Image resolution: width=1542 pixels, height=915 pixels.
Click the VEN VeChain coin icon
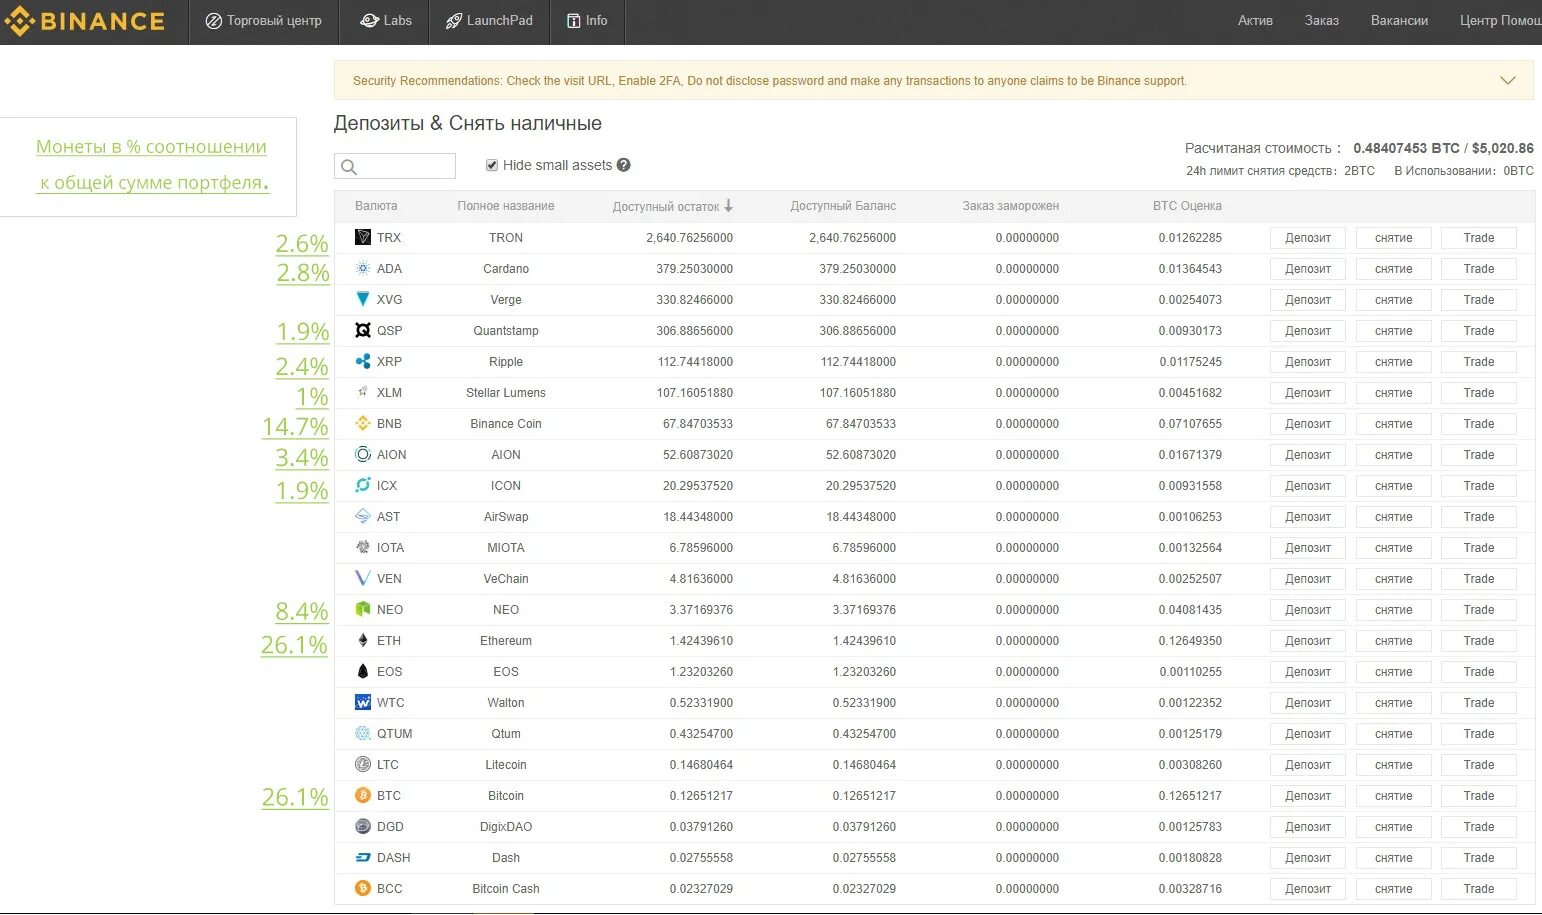(363, 579)
